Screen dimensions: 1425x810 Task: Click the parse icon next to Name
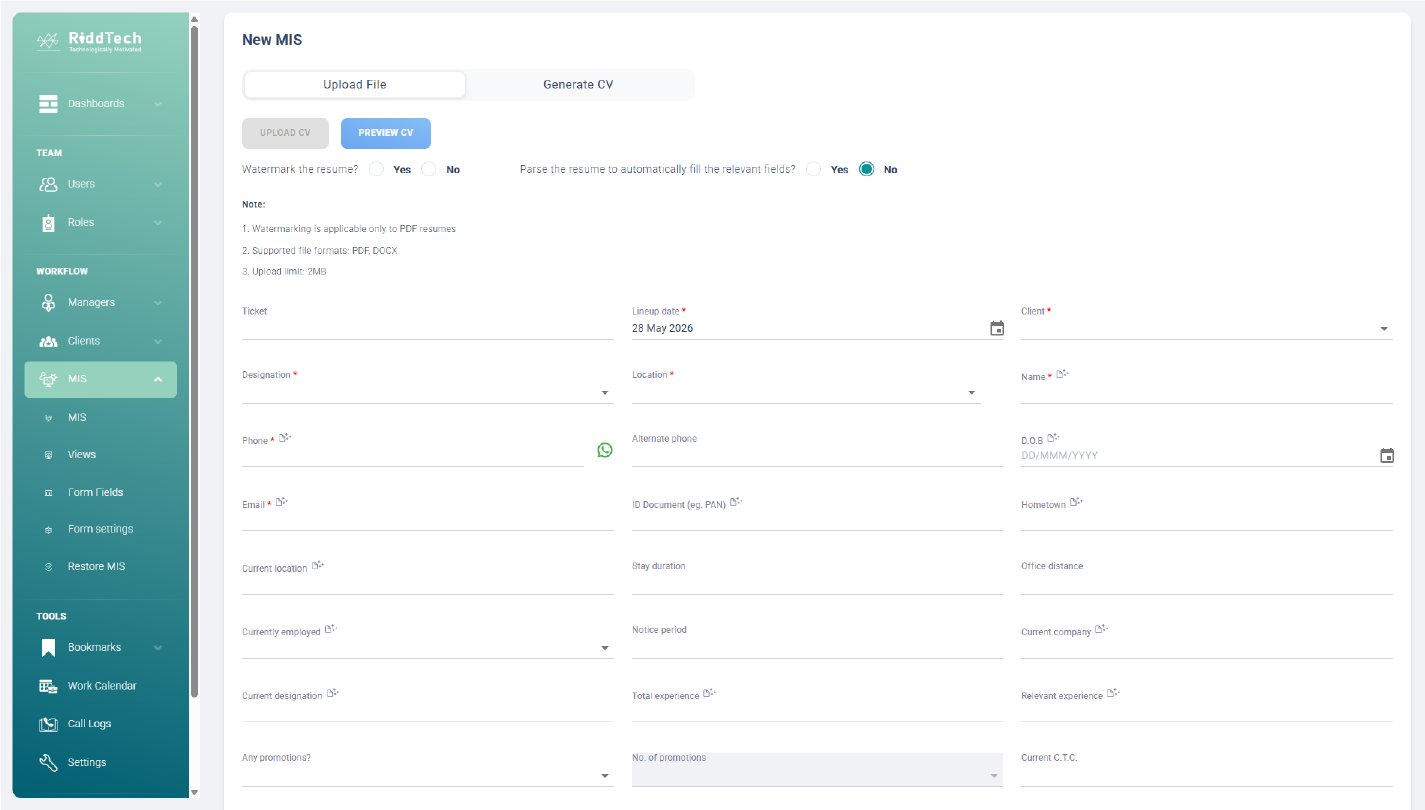coord(1062,375)
